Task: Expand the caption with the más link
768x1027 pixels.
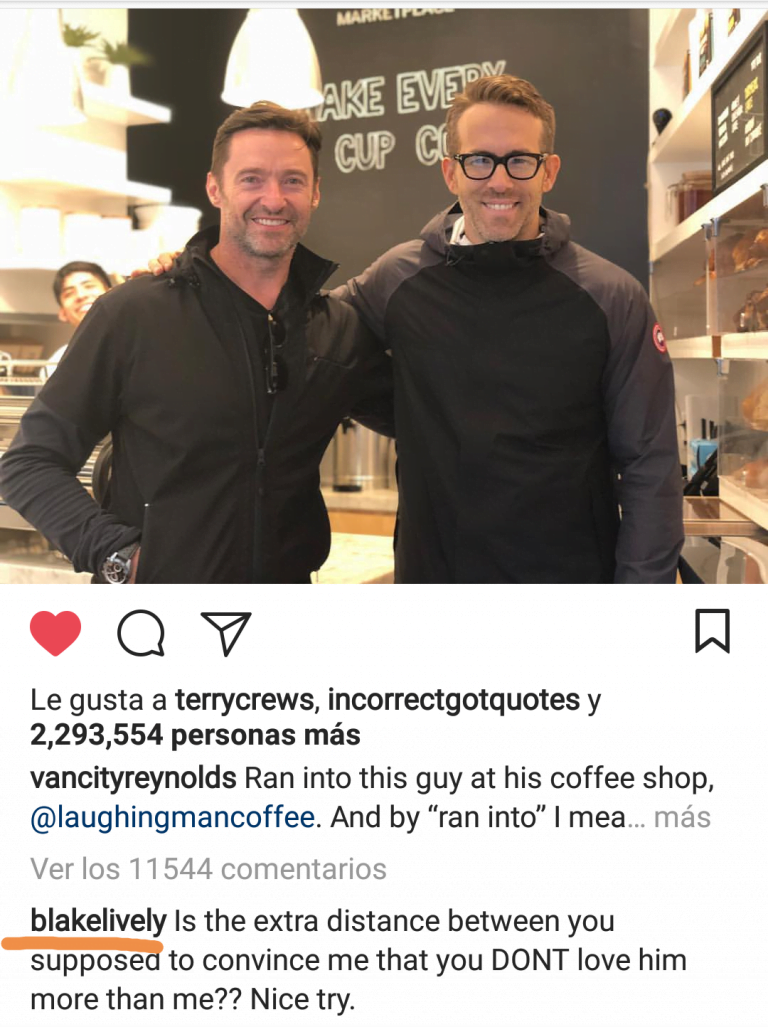Action: tap(682, 817)
